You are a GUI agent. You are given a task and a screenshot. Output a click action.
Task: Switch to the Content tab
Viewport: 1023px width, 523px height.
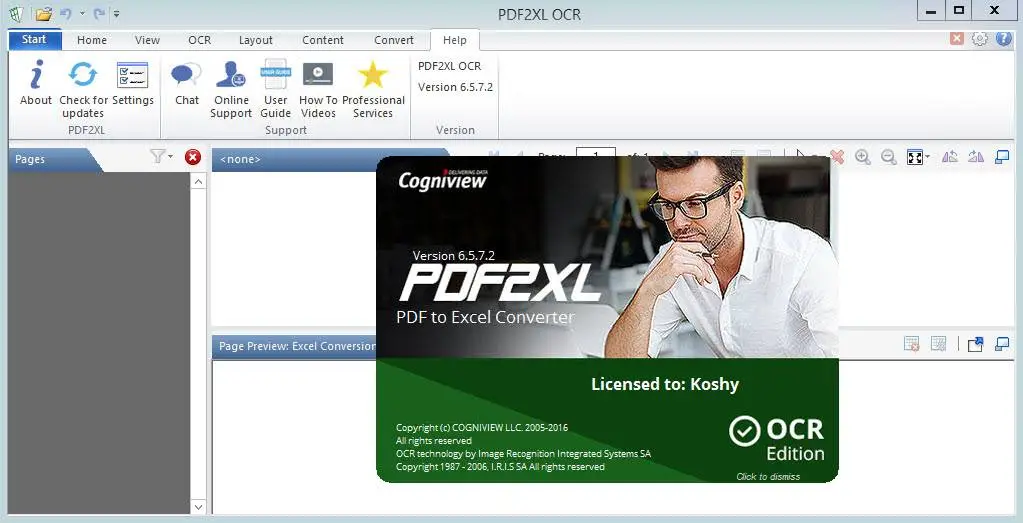[323, 40]
